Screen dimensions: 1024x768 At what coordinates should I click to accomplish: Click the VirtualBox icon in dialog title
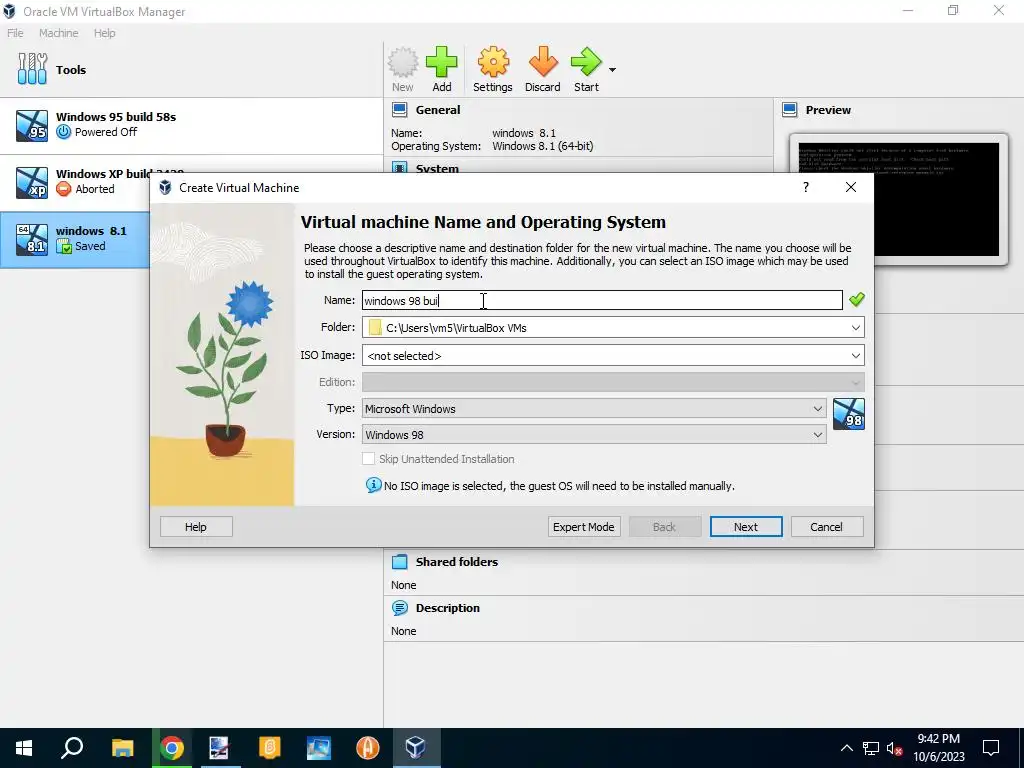pyautogui.click(x=166, y=187)
